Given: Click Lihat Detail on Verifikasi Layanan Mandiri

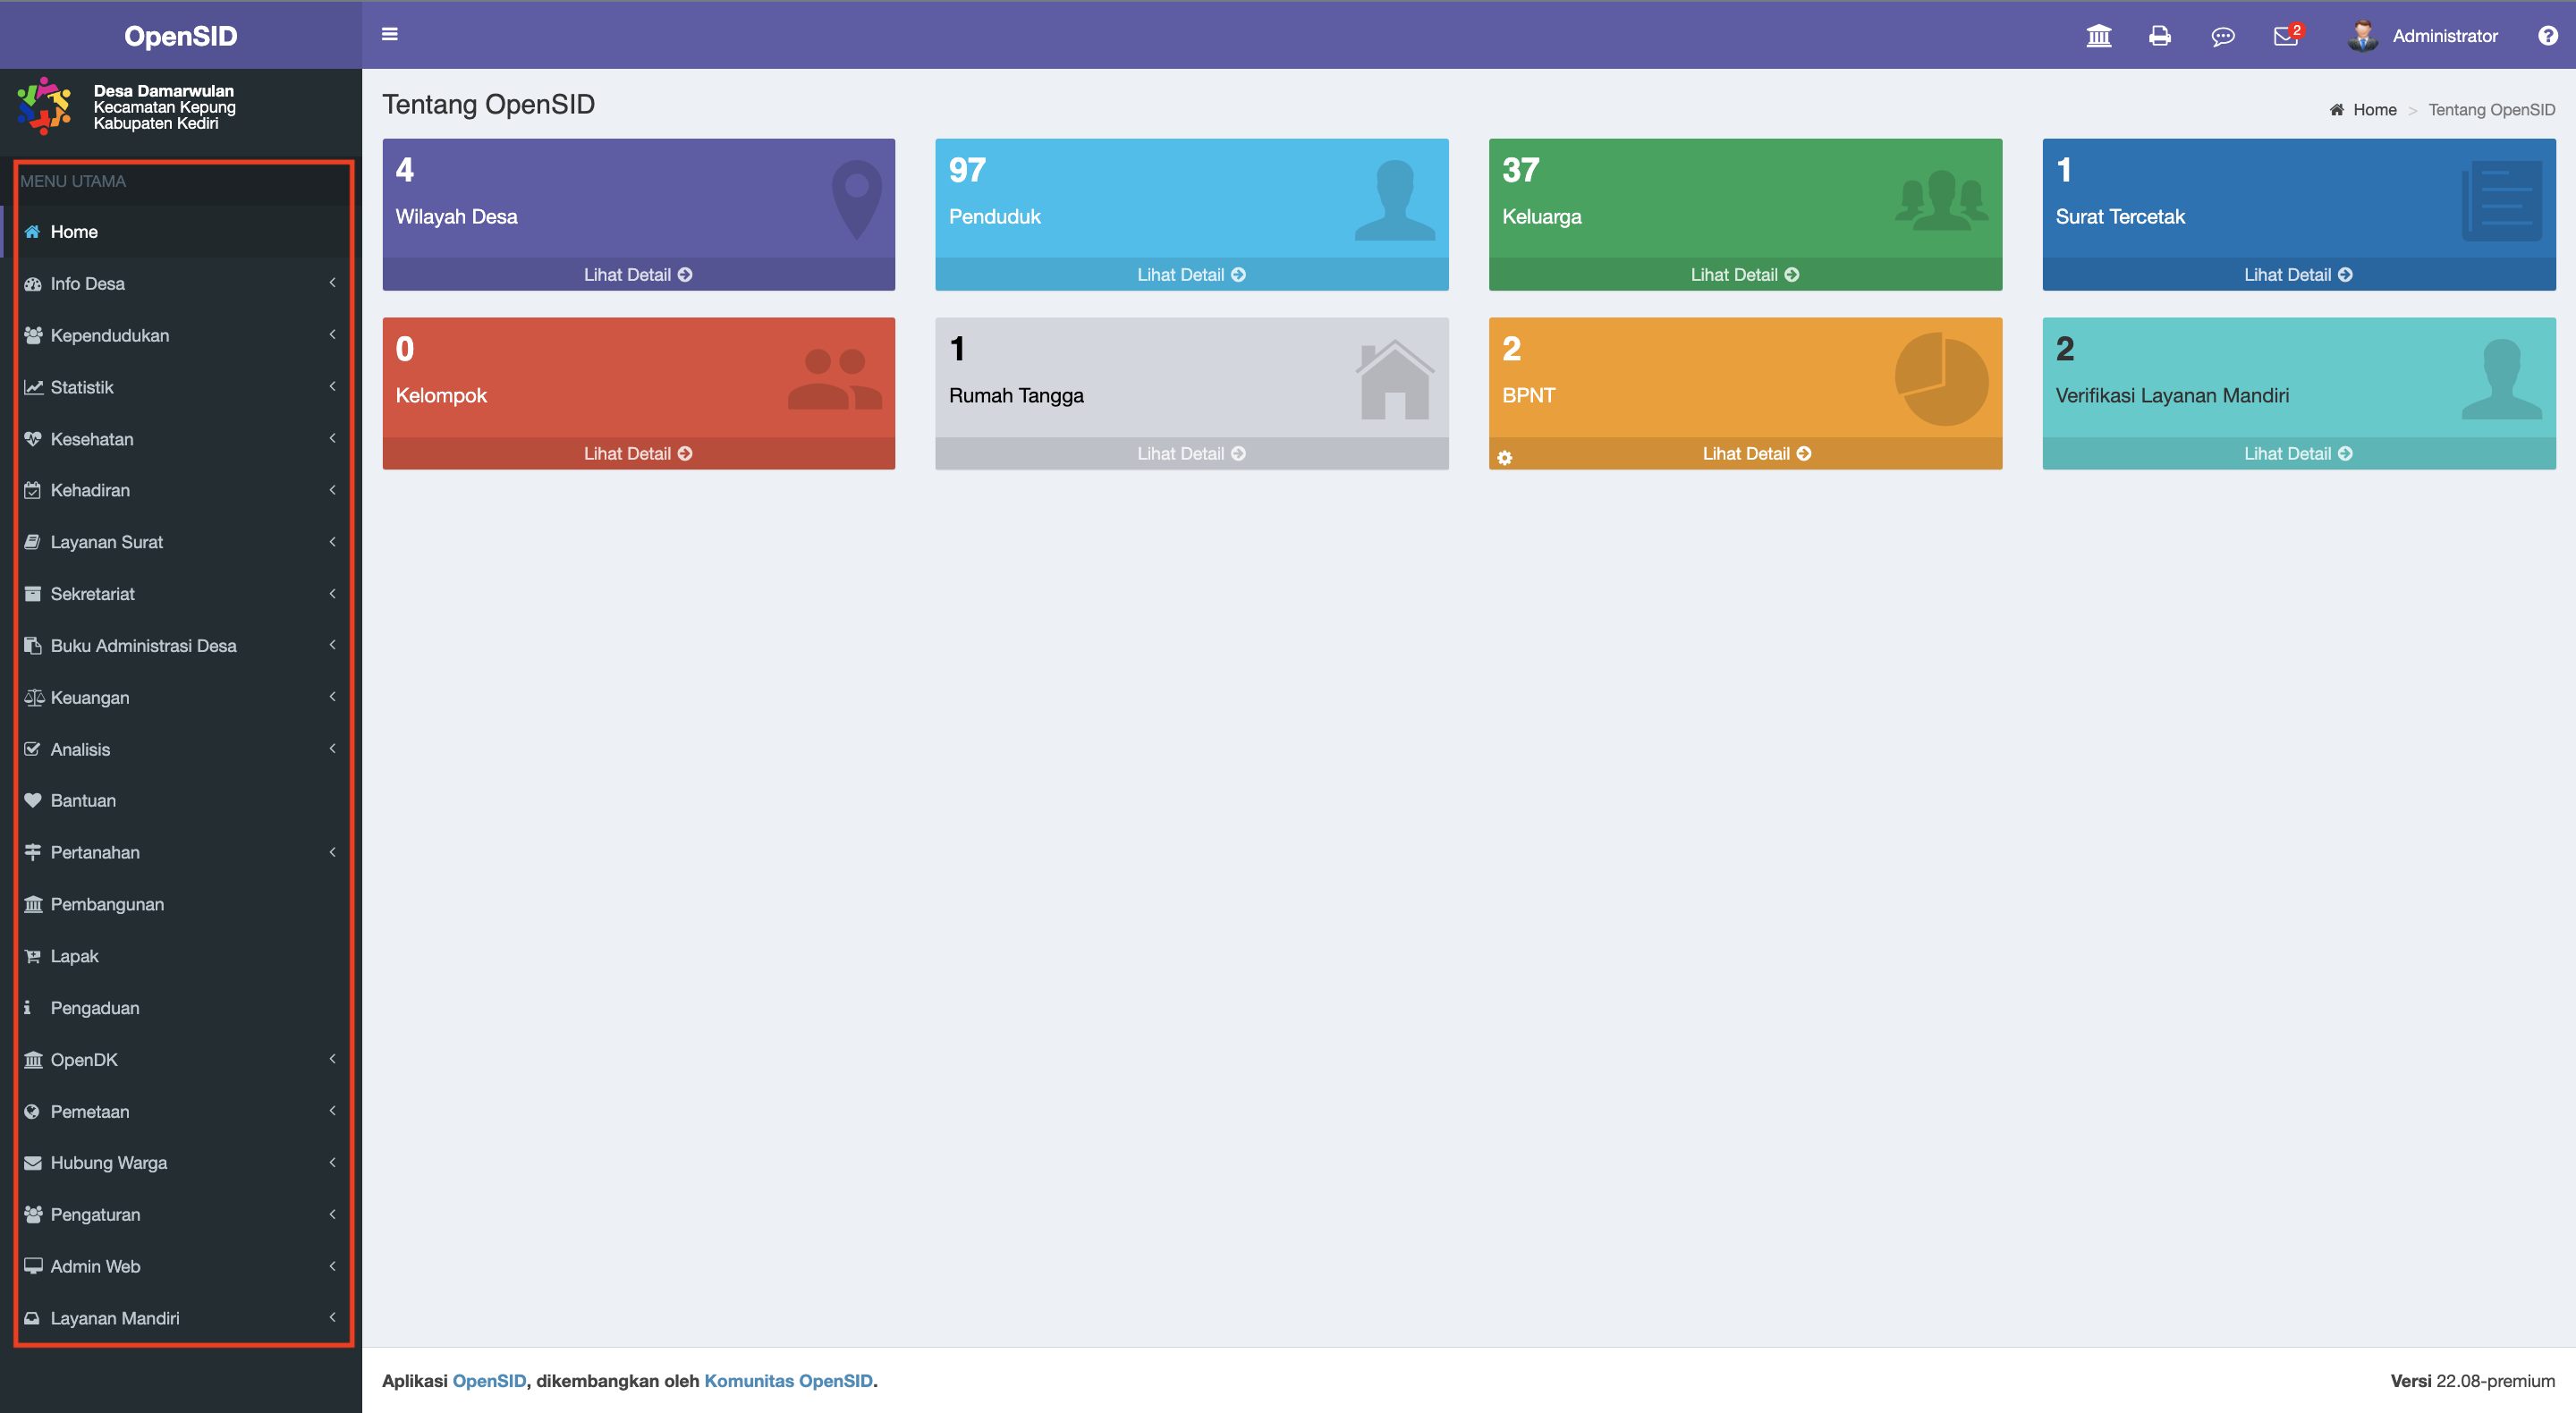Looking at the screenshot, I should tap(2298, 453).
